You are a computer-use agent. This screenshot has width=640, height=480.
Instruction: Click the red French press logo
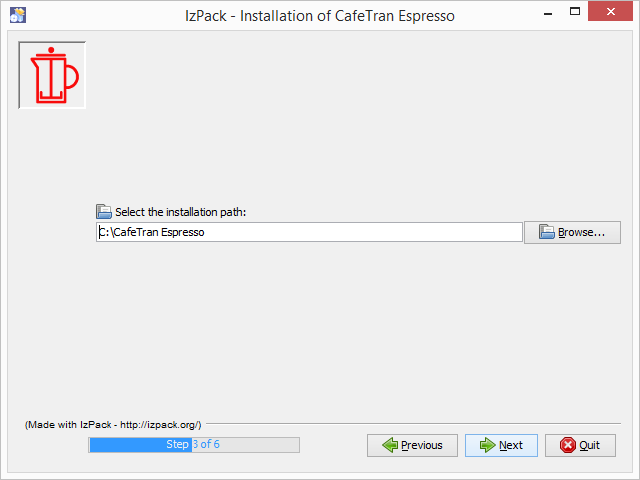[52, 75]
